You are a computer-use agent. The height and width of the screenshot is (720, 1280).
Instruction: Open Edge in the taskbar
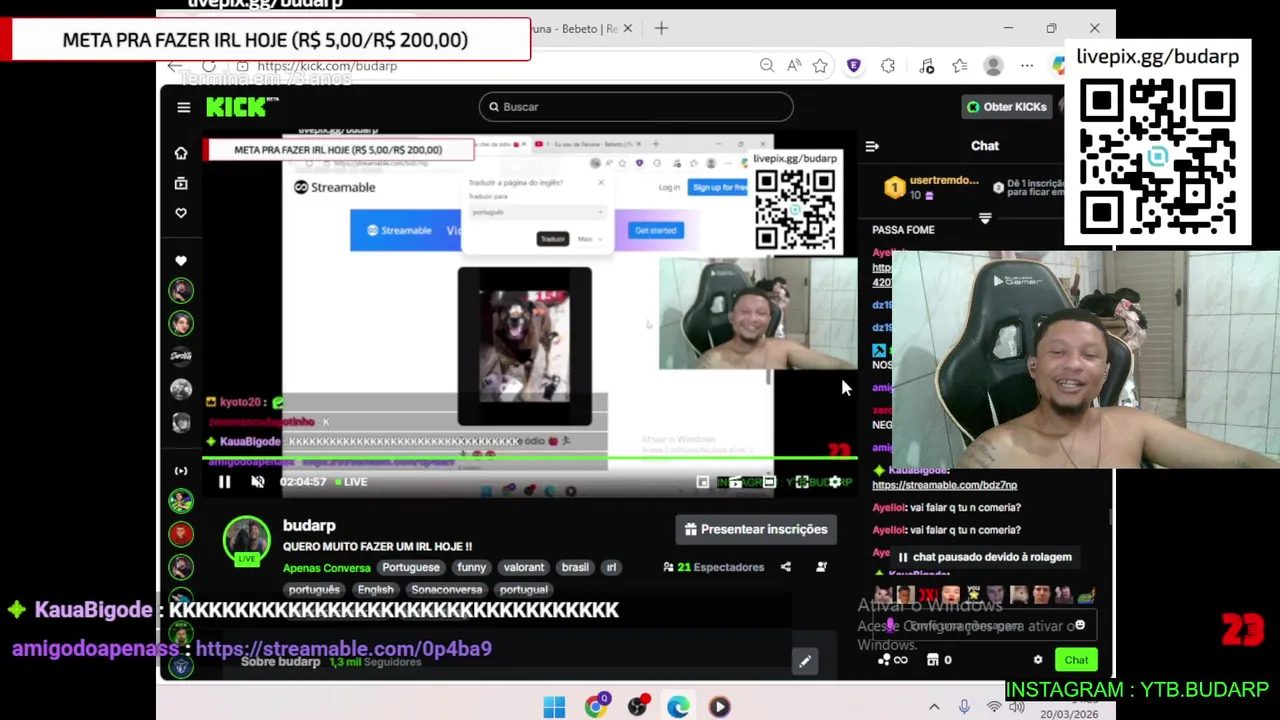[678, 707]
